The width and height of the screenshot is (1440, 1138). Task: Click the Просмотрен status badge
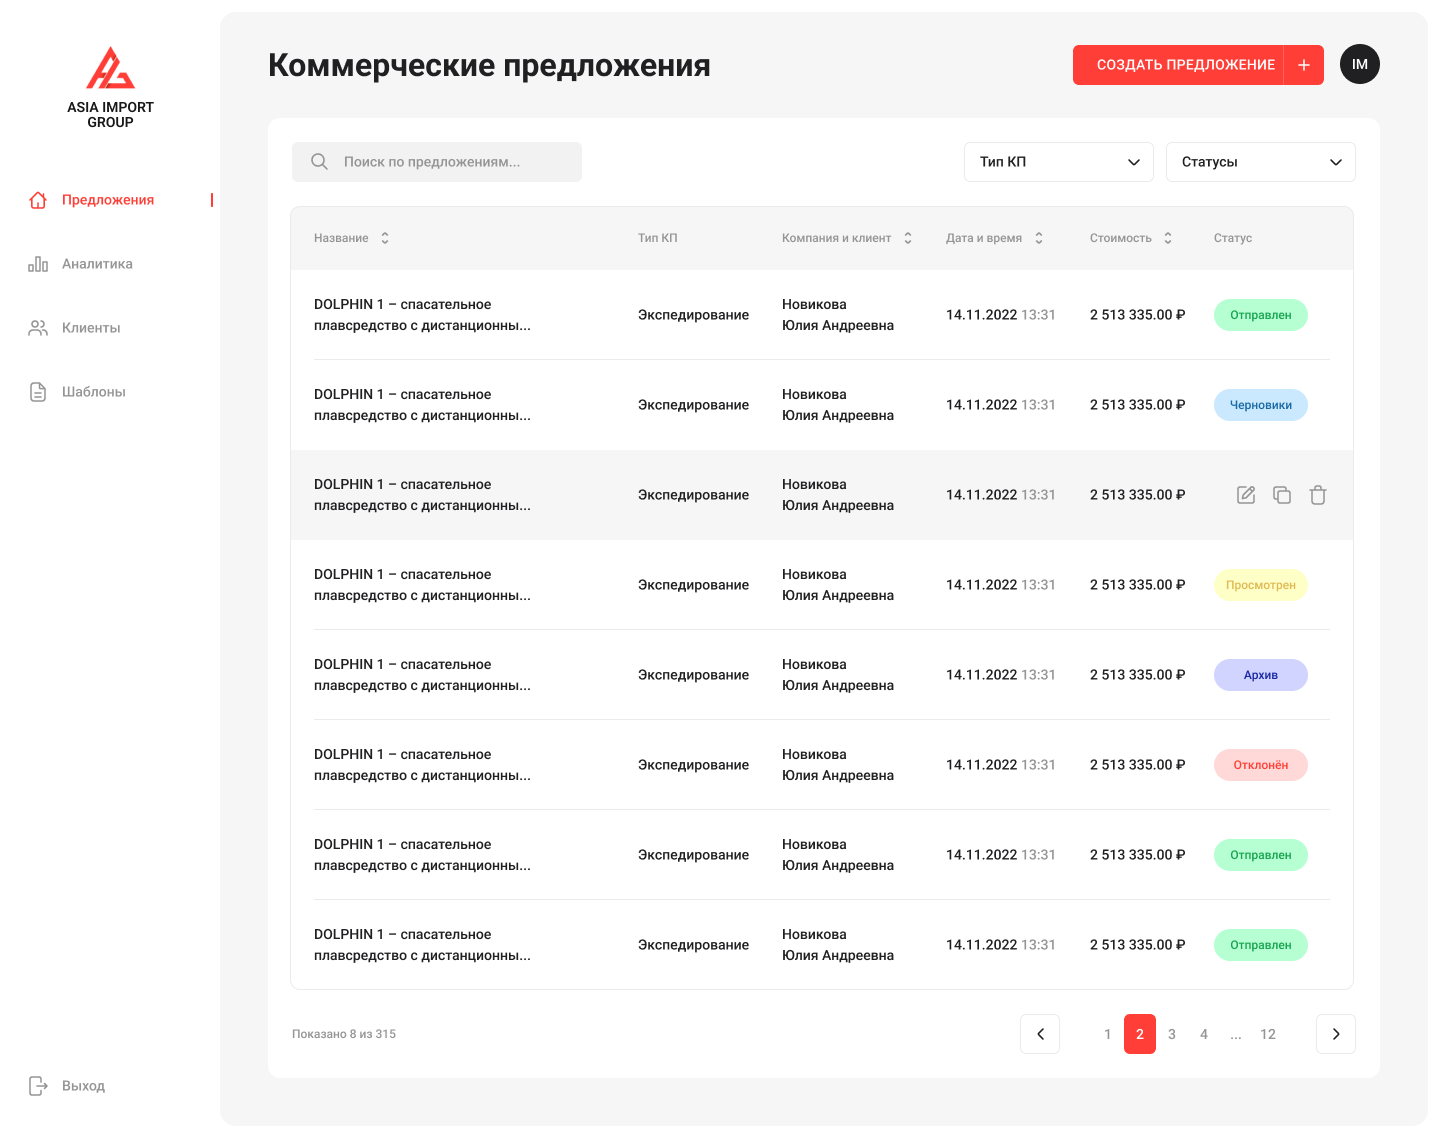tap(1261, 585)
